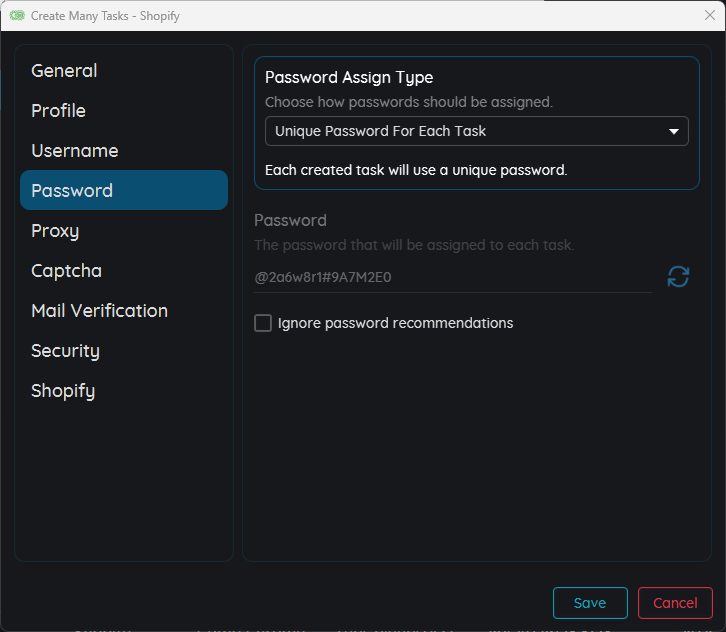Image resolution: width=726 pixels, height=632 pixels.
Task: Open the General settings section
Action: pyautogui.click(x=64, y=71)
